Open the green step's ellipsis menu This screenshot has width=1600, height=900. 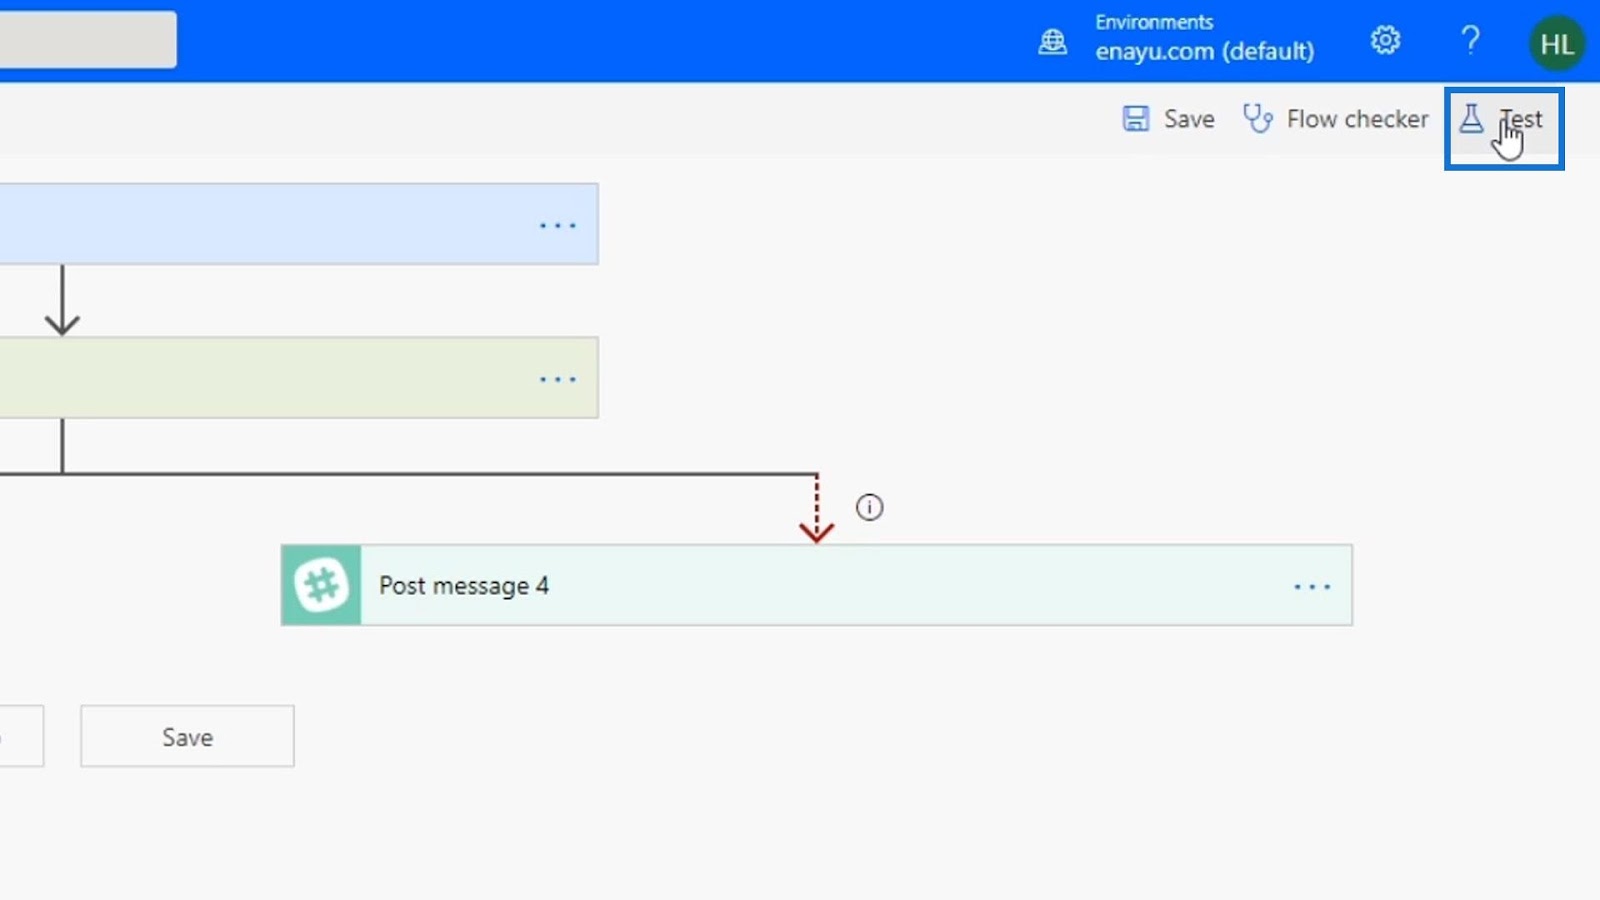557,379
